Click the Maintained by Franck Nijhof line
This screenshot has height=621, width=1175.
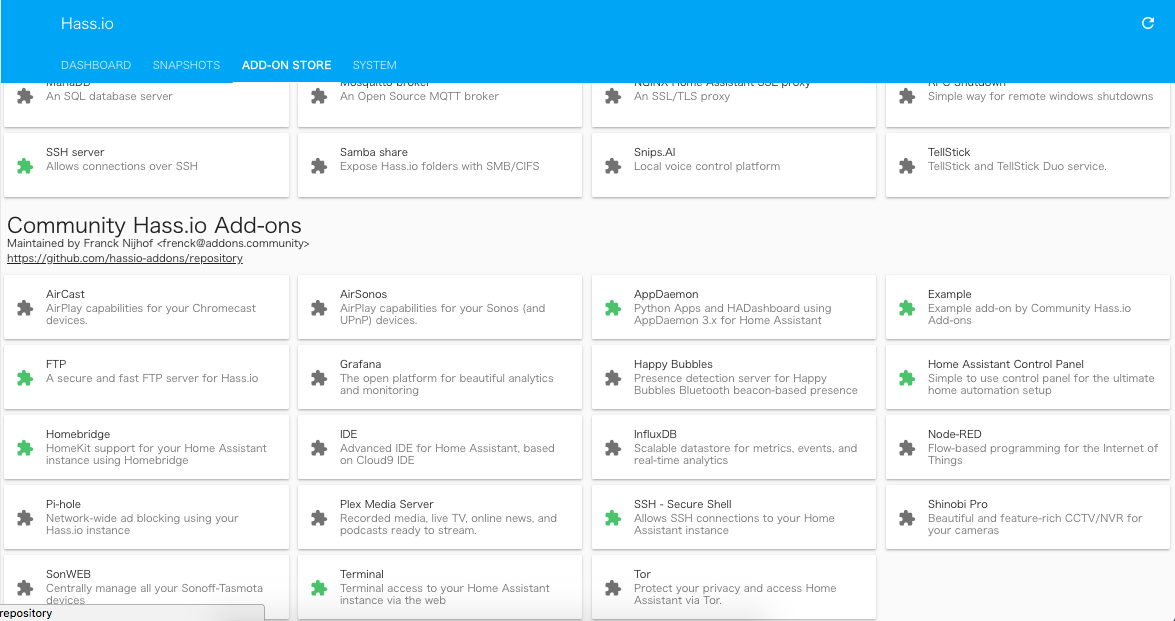coord(158,243)
